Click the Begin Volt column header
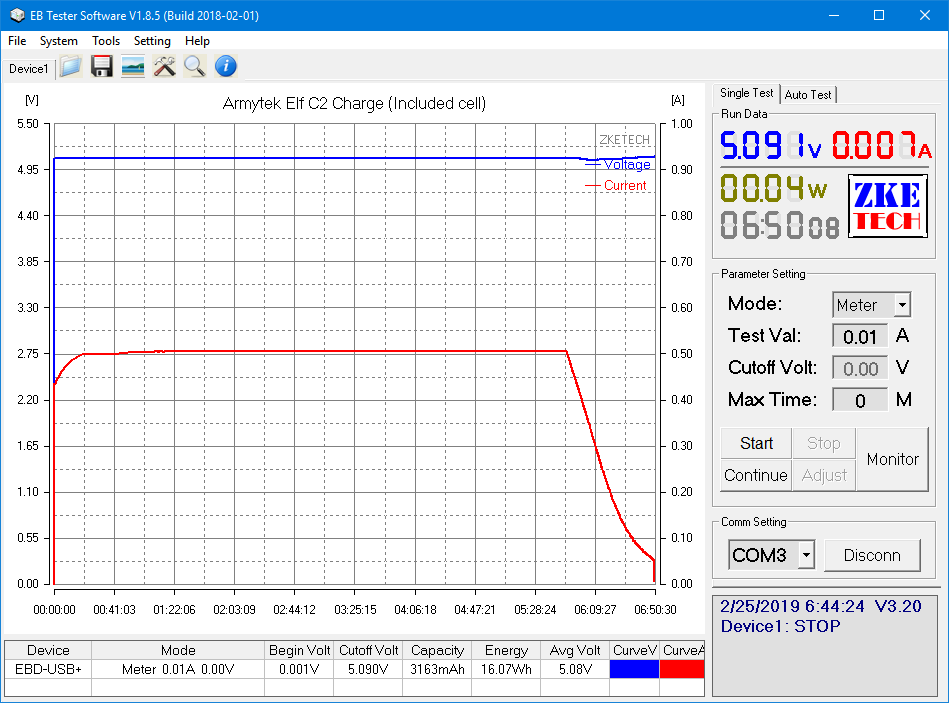The image size is (949, 703). click(299, 650)
